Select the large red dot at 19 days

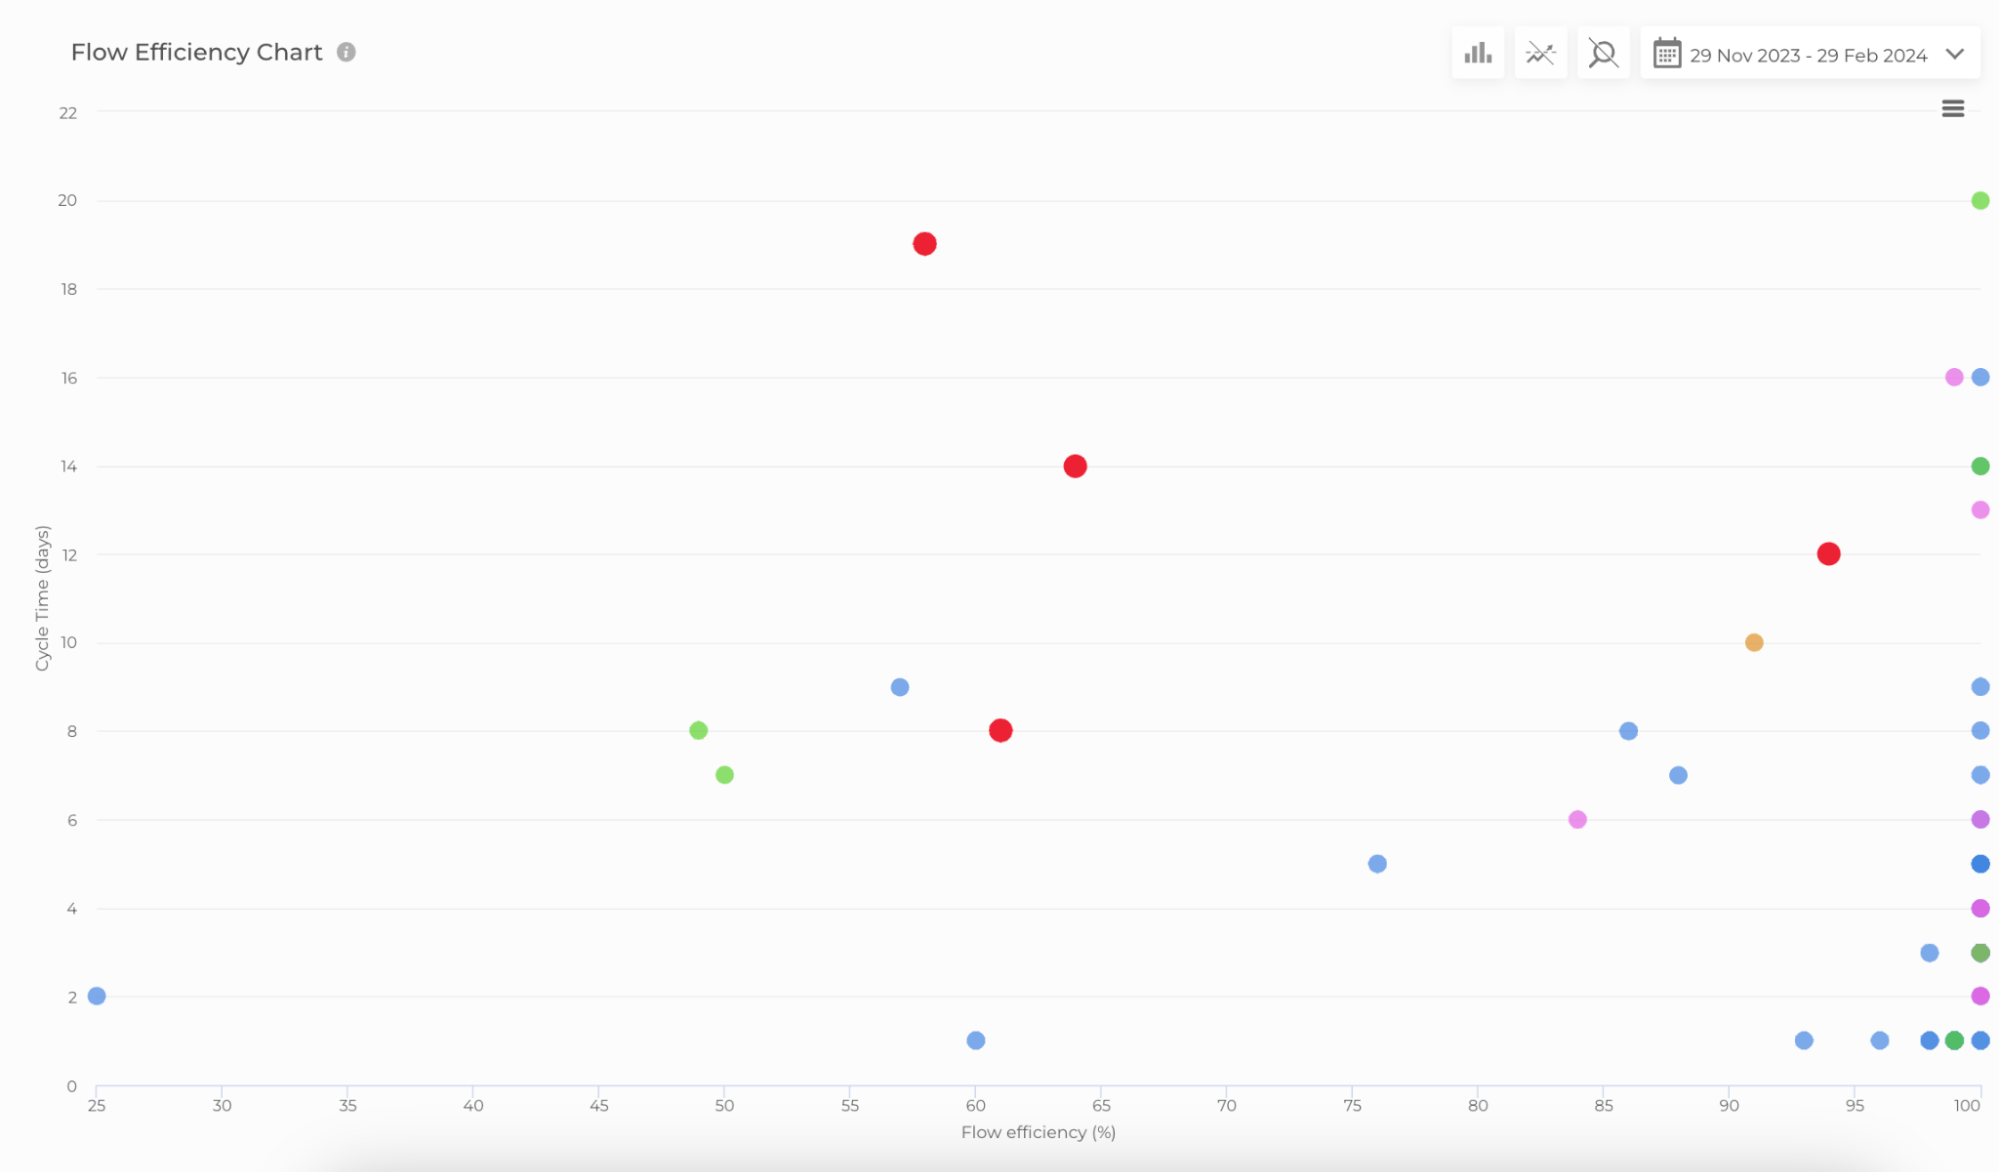pos(923,243)
